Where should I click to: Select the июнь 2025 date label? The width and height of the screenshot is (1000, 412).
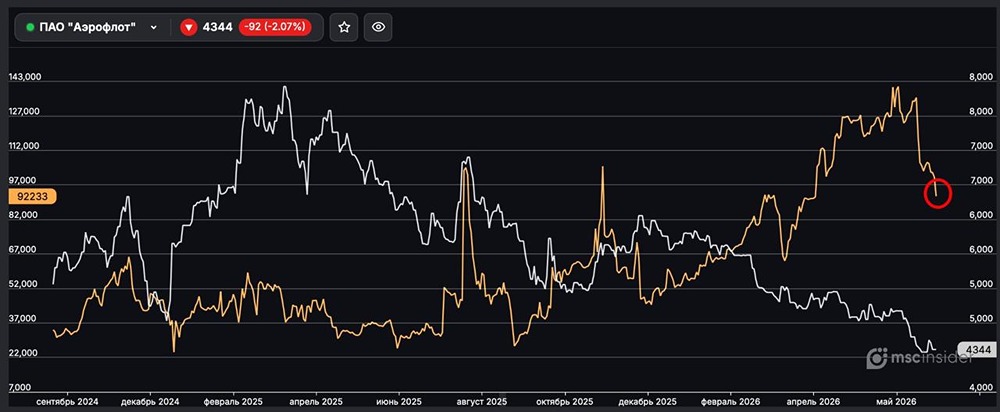coord(399,402)
